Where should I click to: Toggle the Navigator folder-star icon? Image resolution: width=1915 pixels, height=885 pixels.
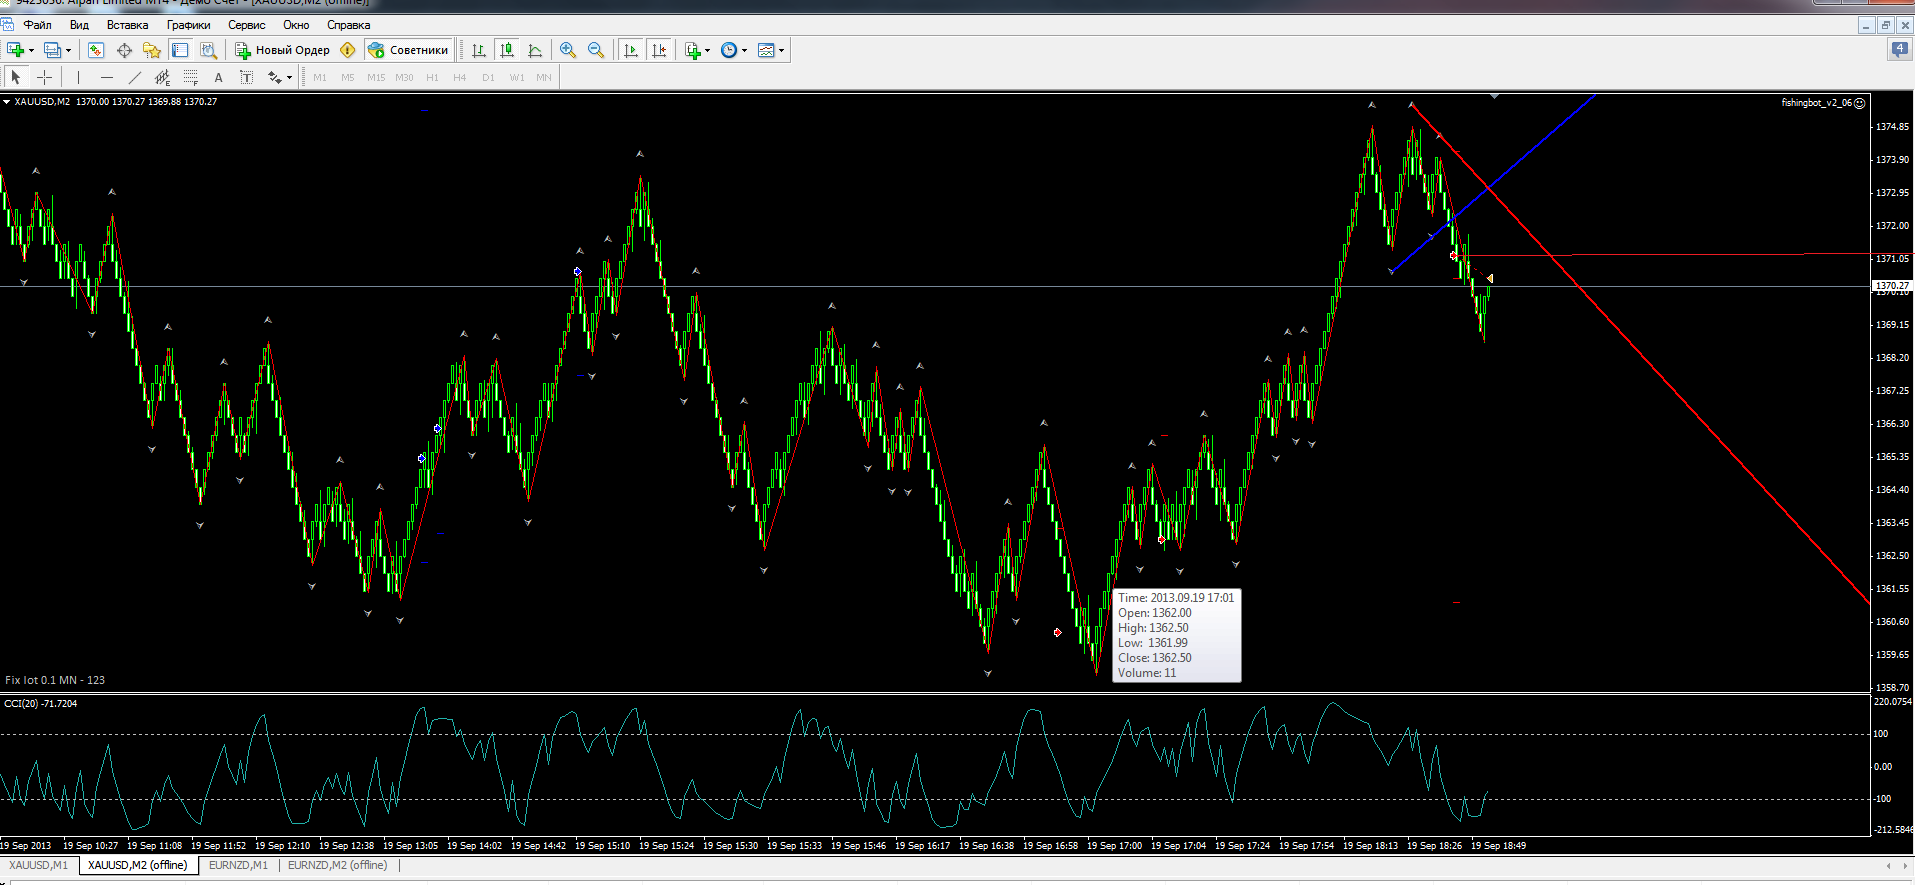pyautogui.click(x=152, y=50)
